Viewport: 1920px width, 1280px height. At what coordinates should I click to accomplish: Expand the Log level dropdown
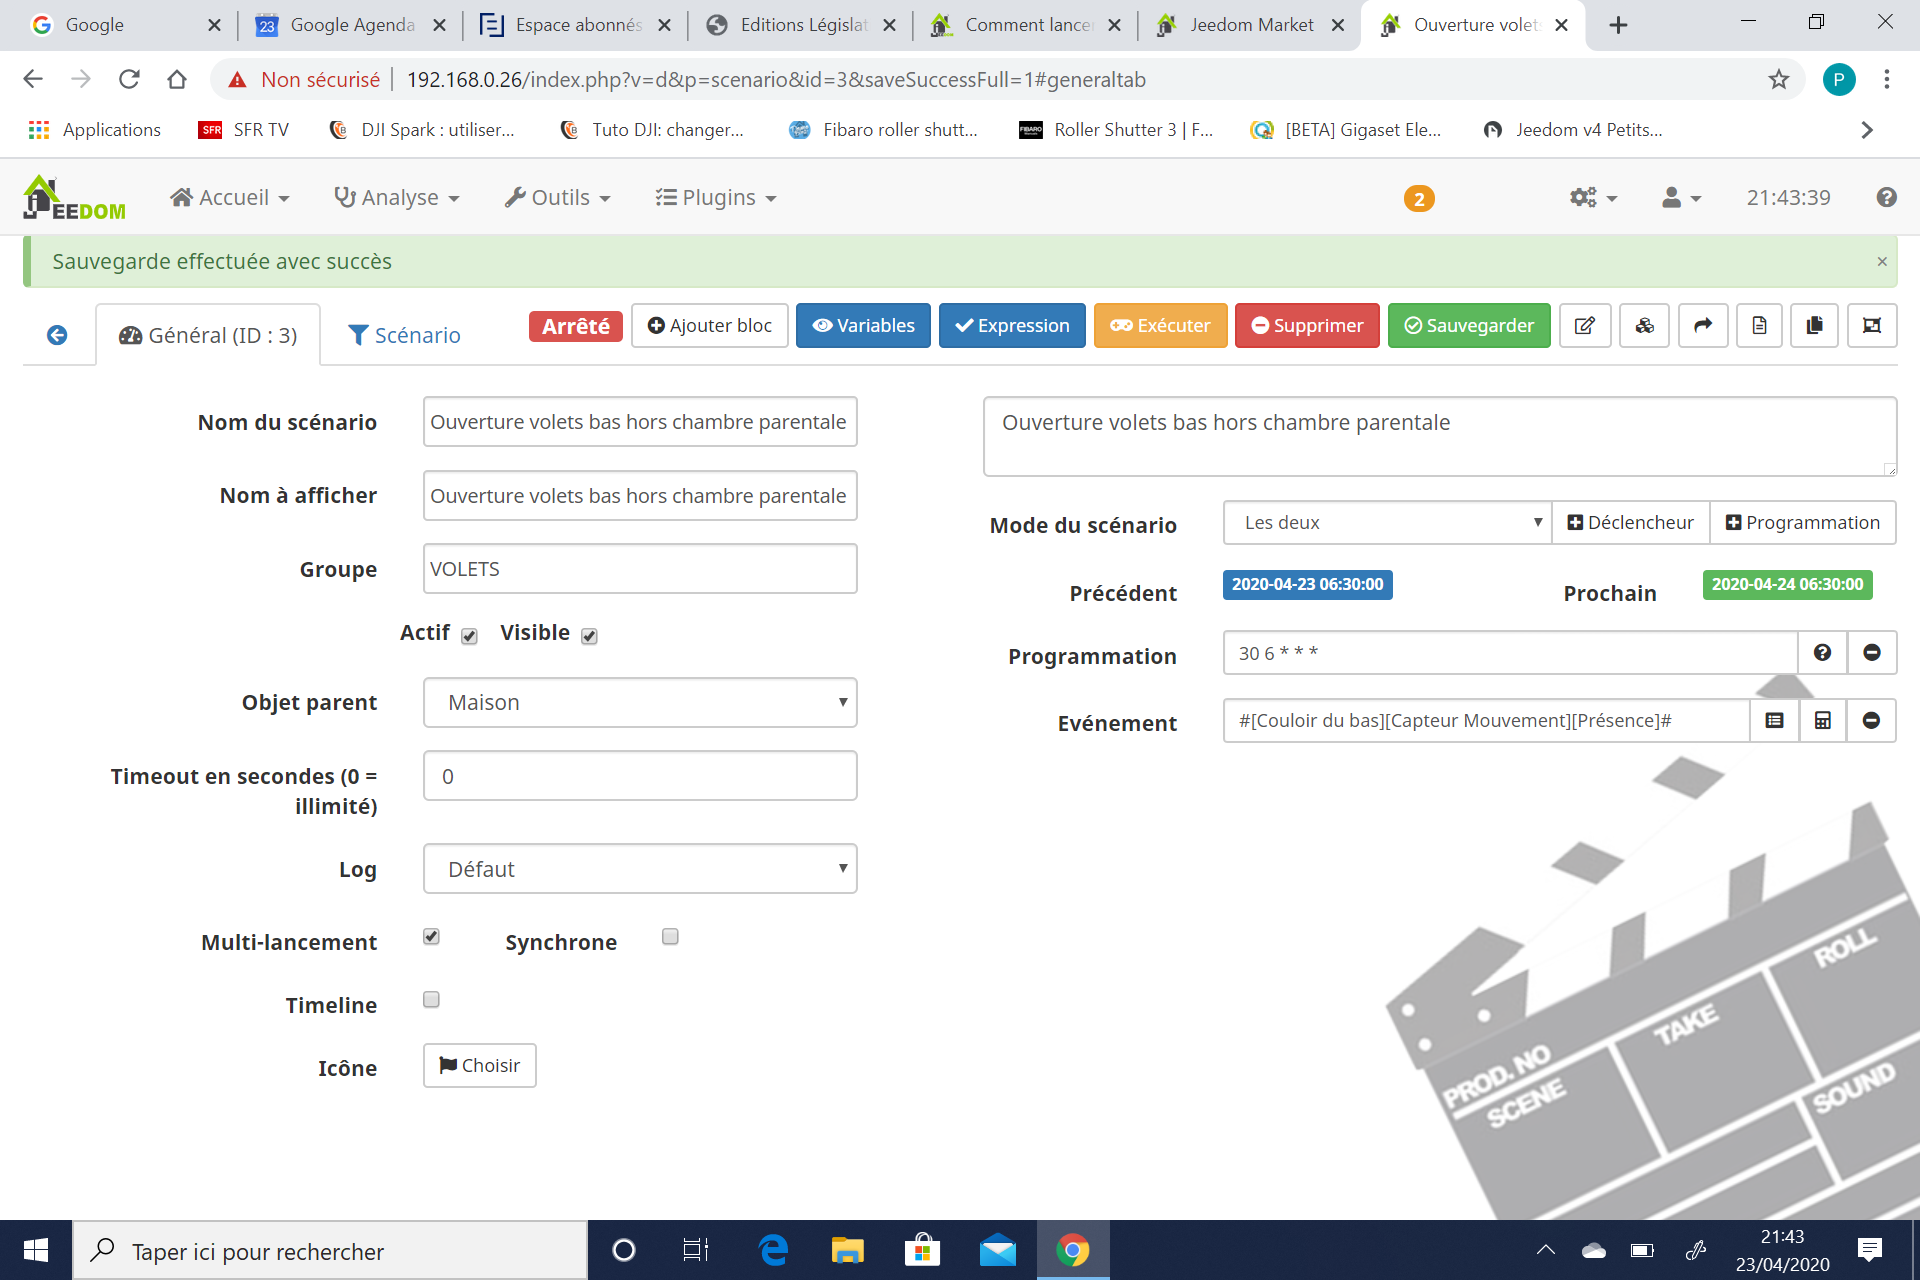640,869
